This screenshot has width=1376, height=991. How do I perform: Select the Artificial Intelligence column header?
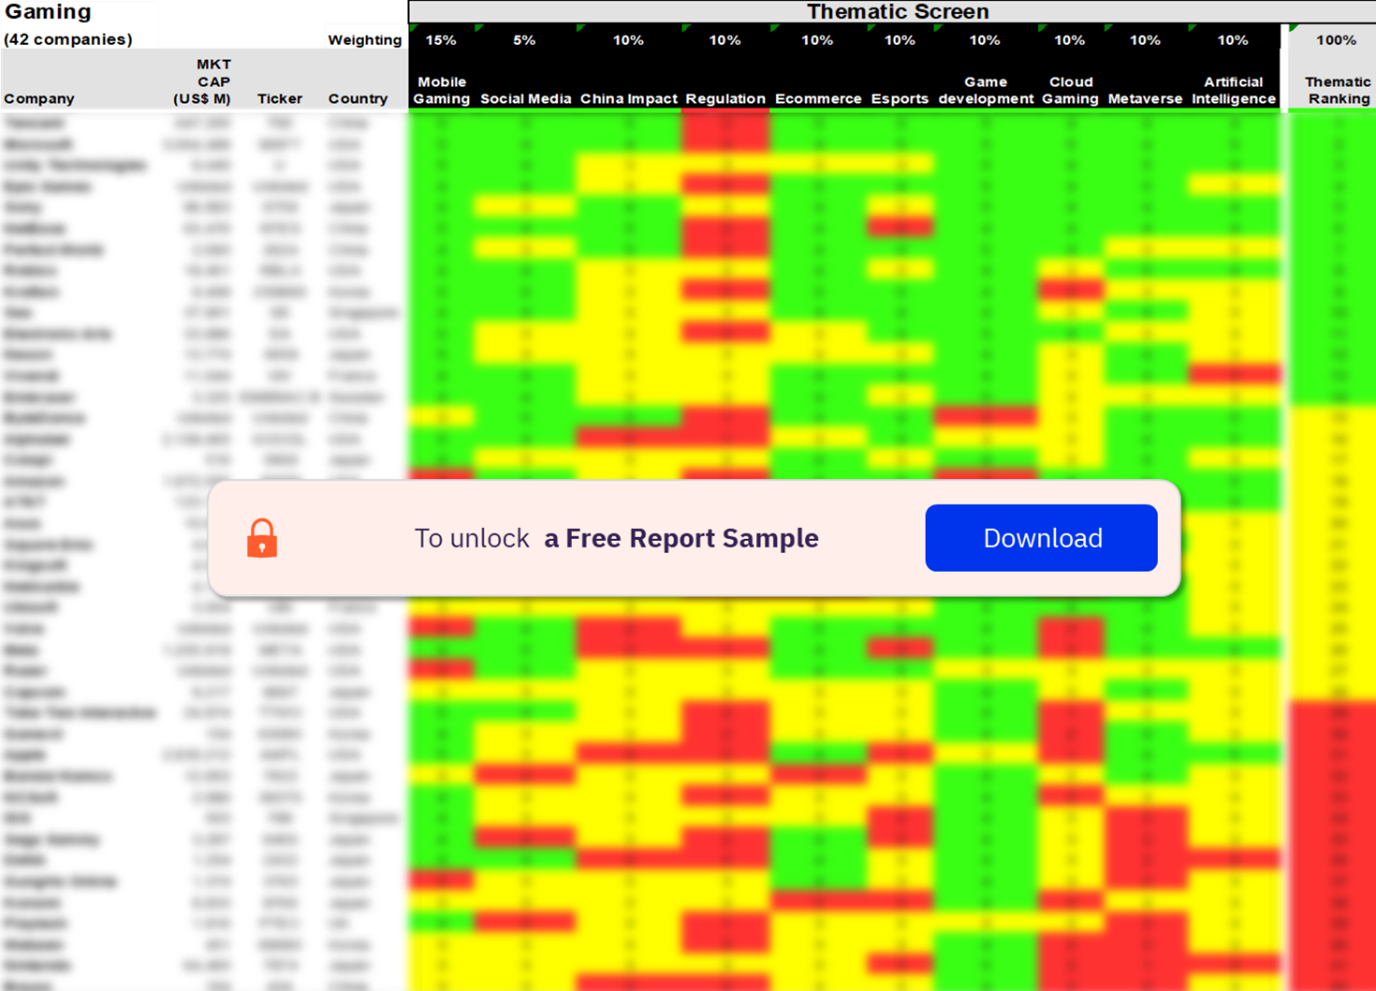pyautogui.click(x=1233, y=90)
